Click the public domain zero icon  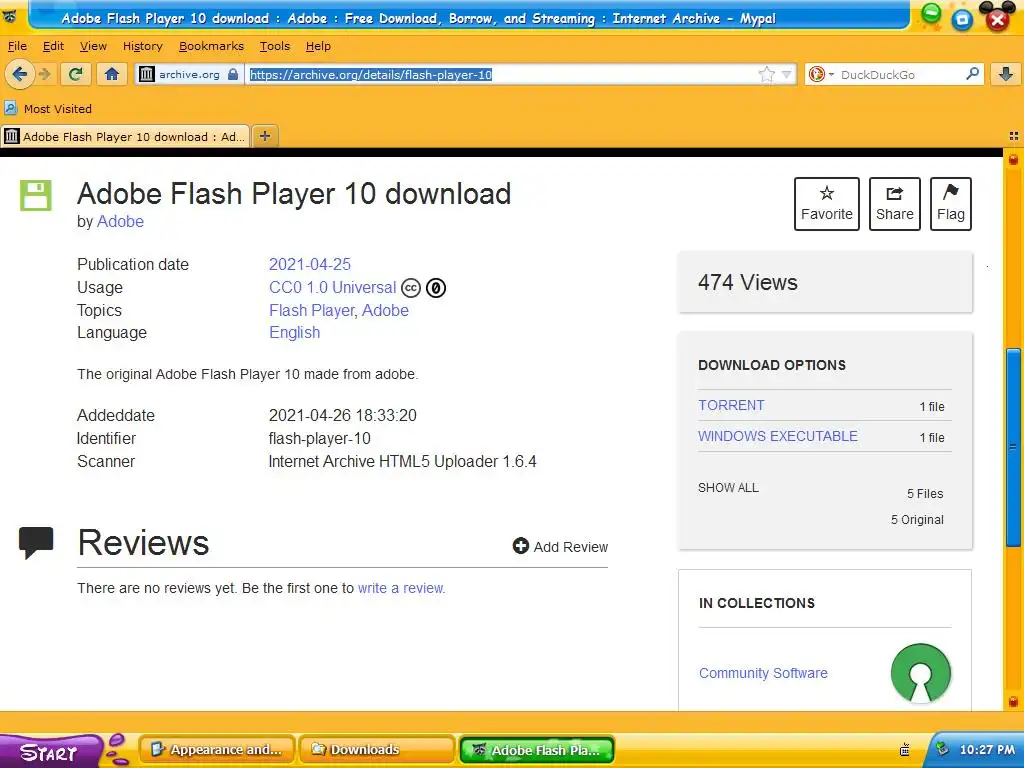436,287
